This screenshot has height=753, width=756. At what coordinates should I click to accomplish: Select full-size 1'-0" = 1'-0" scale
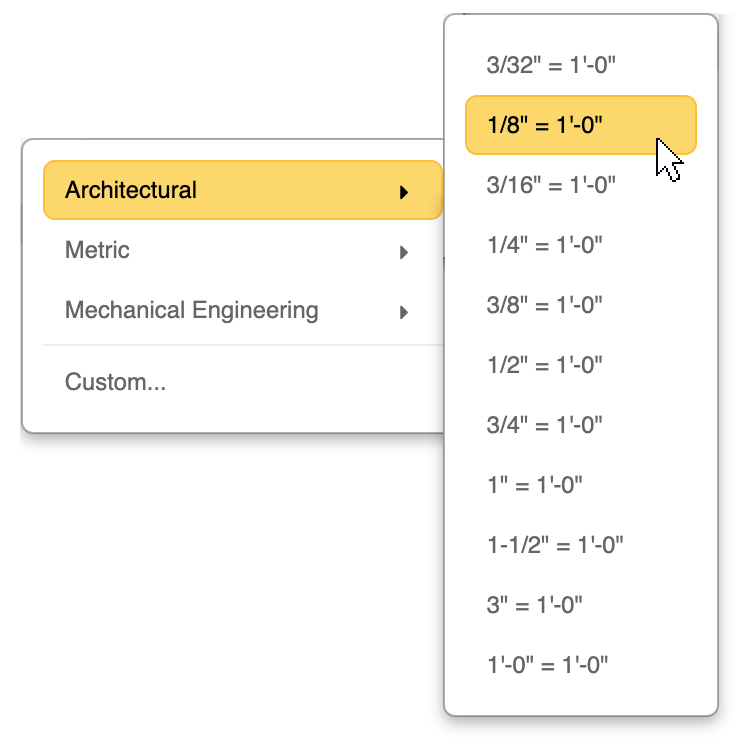pos(548,665)
